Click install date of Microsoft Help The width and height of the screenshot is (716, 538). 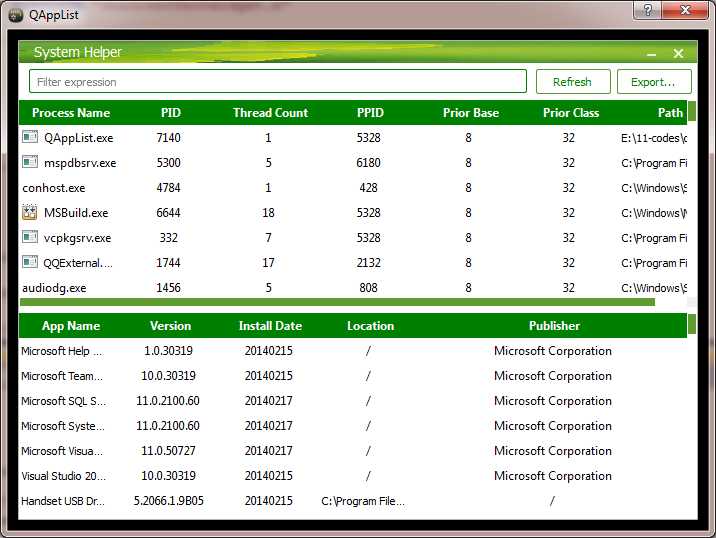point(268,351)
